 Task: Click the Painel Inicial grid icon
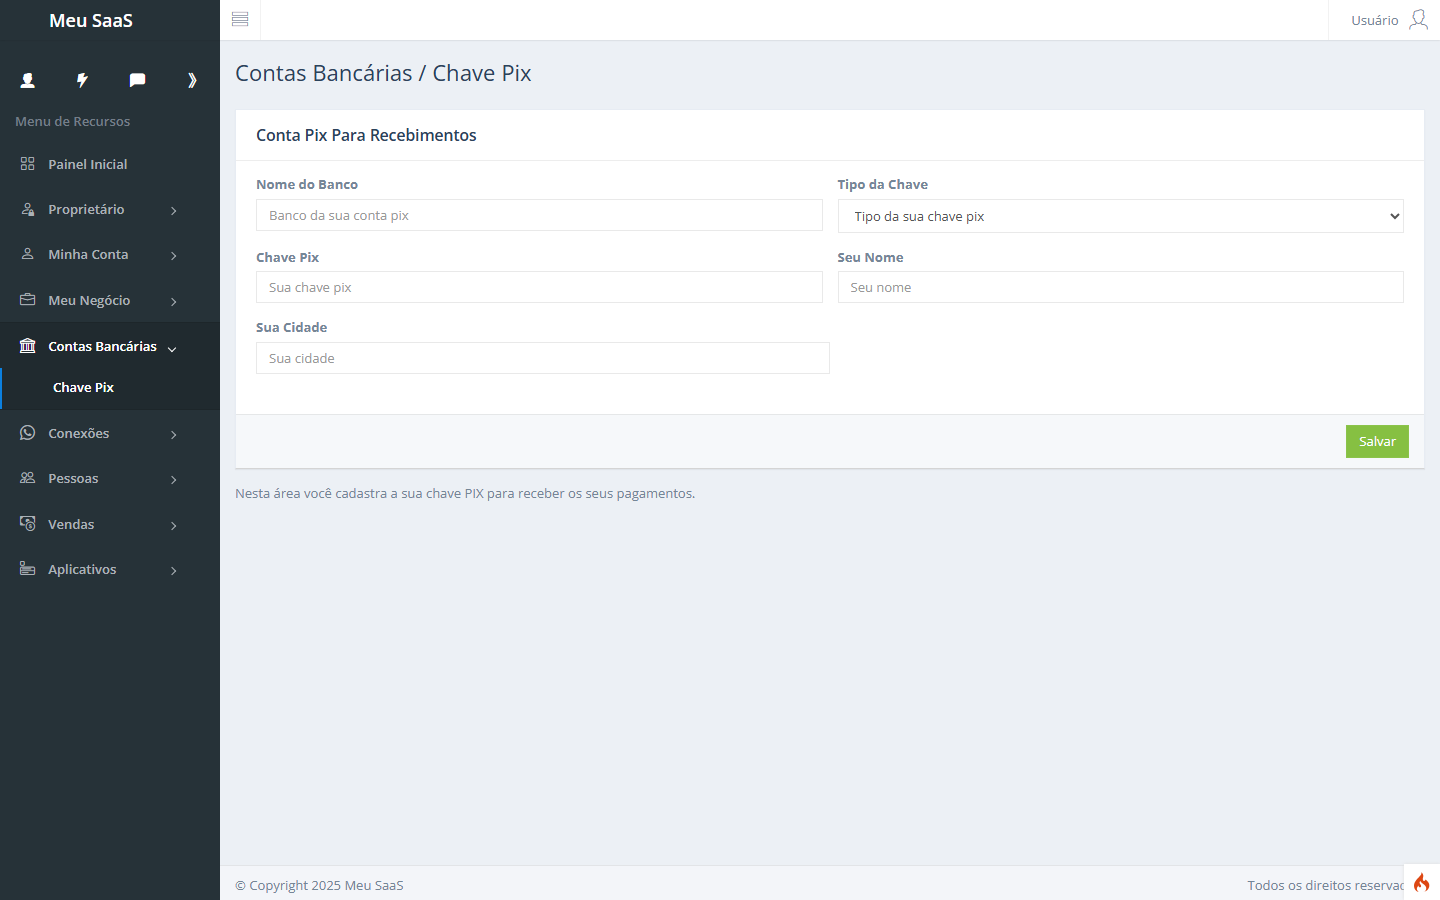click(x=28, y=164)
